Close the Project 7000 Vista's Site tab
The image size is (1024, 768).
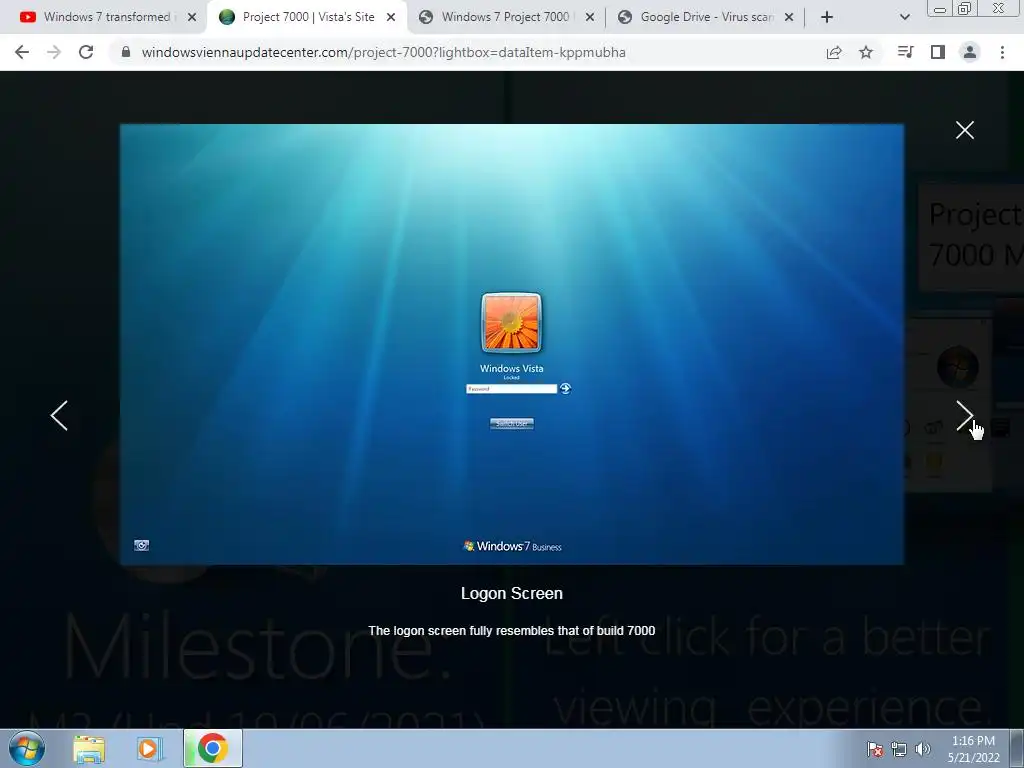(x=391, y=17)
